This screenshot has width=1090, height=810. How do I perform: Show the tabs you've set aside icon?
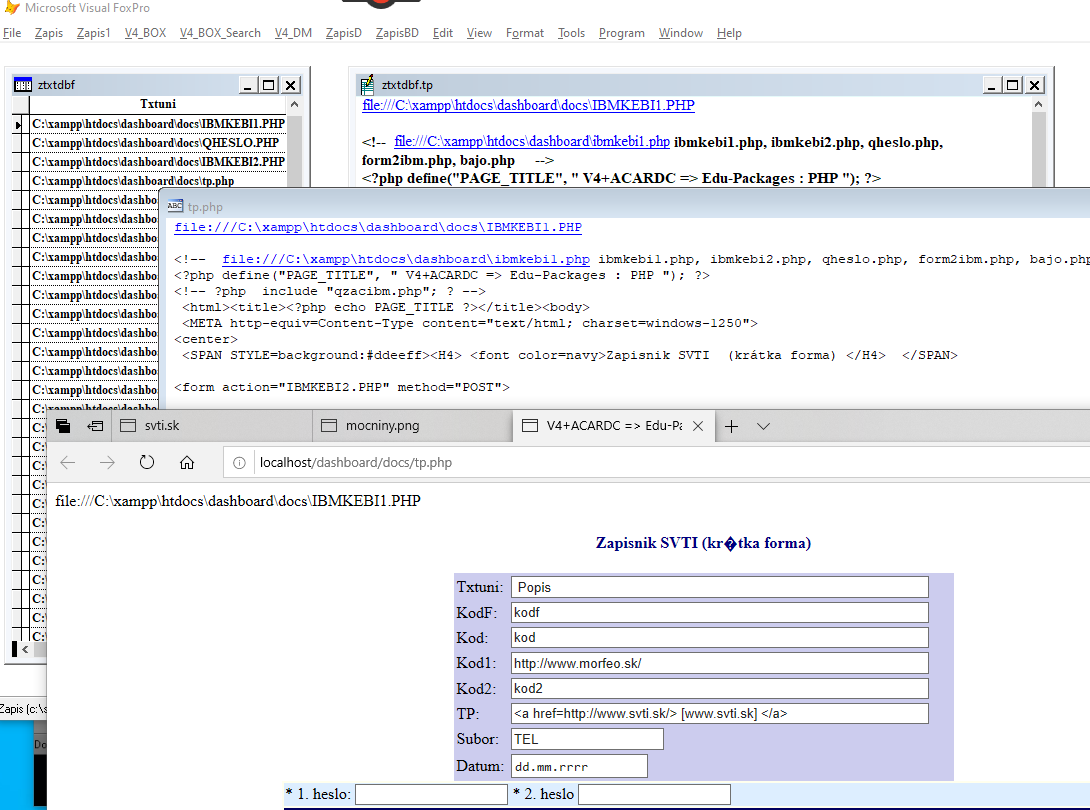pyautogui.click(x=63, y=426)
